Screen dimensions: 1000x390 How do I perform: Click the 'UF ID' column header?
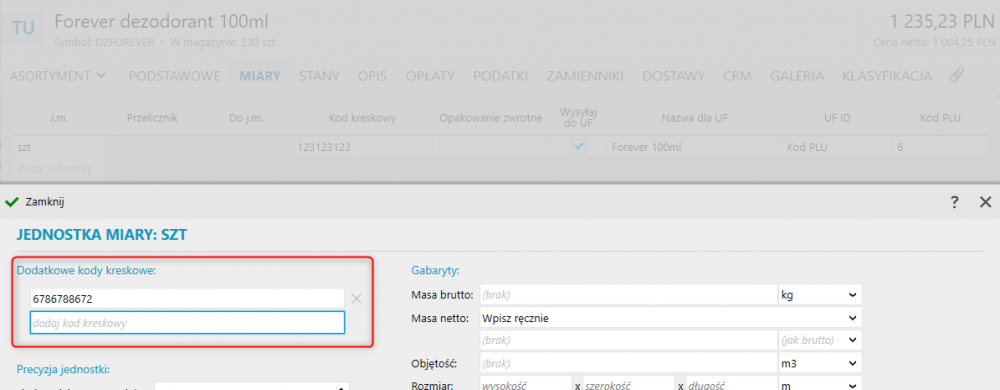tap(837, 118)
